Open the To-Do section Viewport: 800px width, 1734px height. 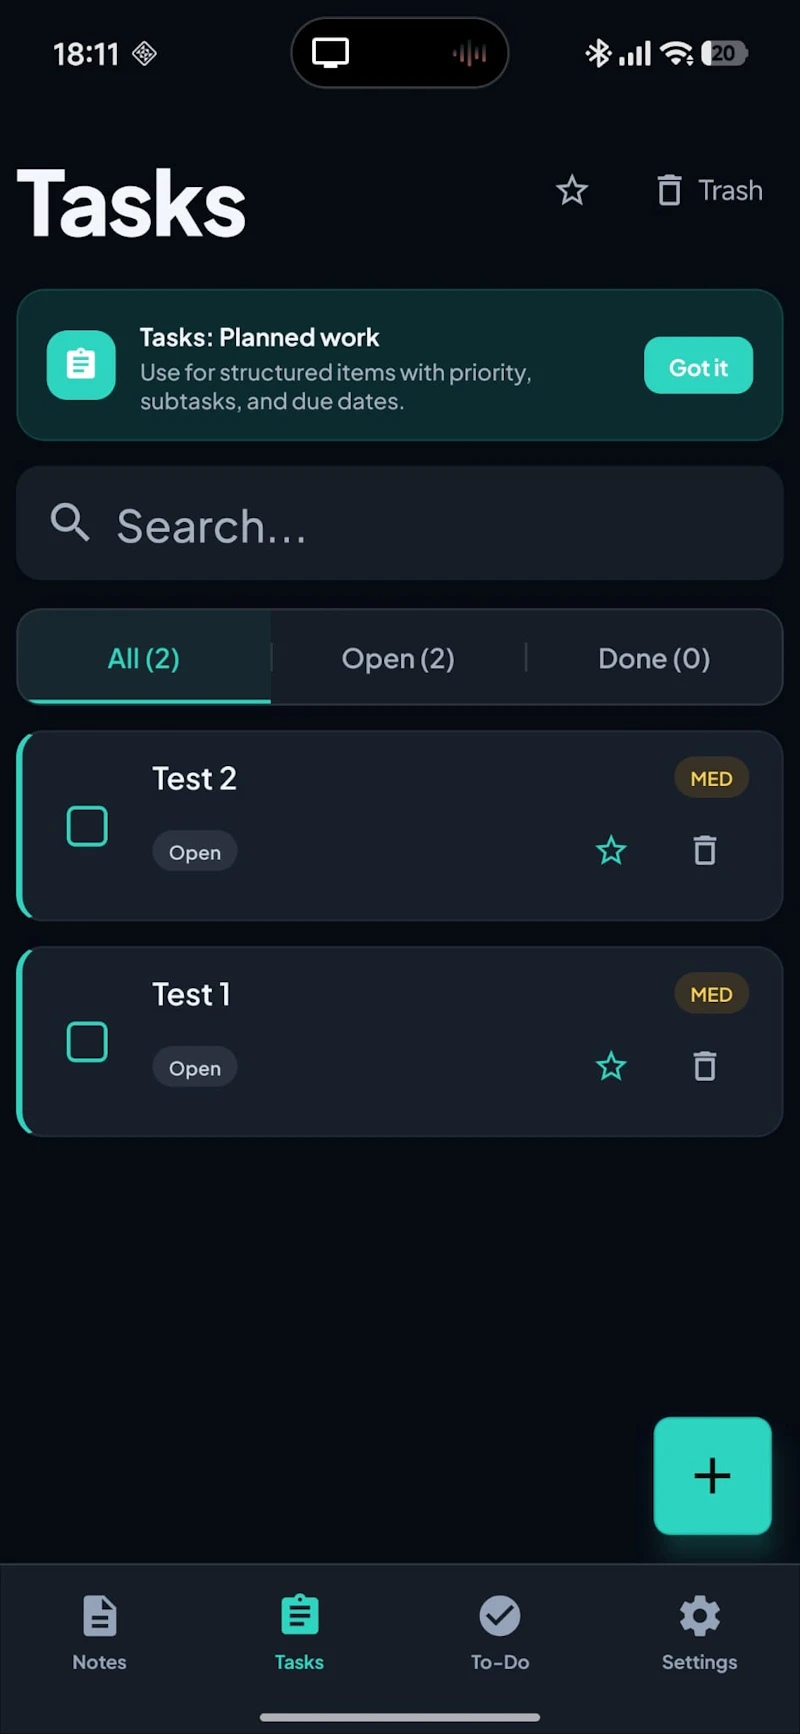click(x=500, y=1632)
